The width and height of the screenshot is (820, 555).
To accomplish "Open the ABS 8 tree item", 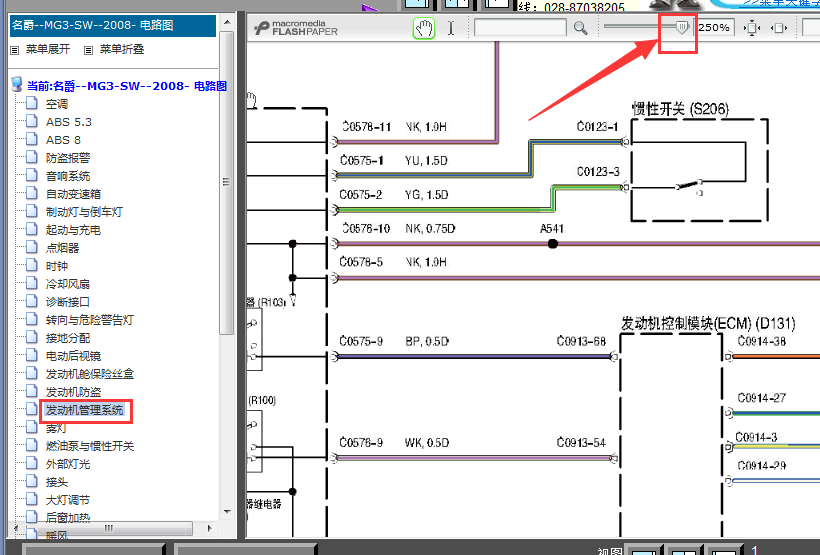I will click(63, 140).
